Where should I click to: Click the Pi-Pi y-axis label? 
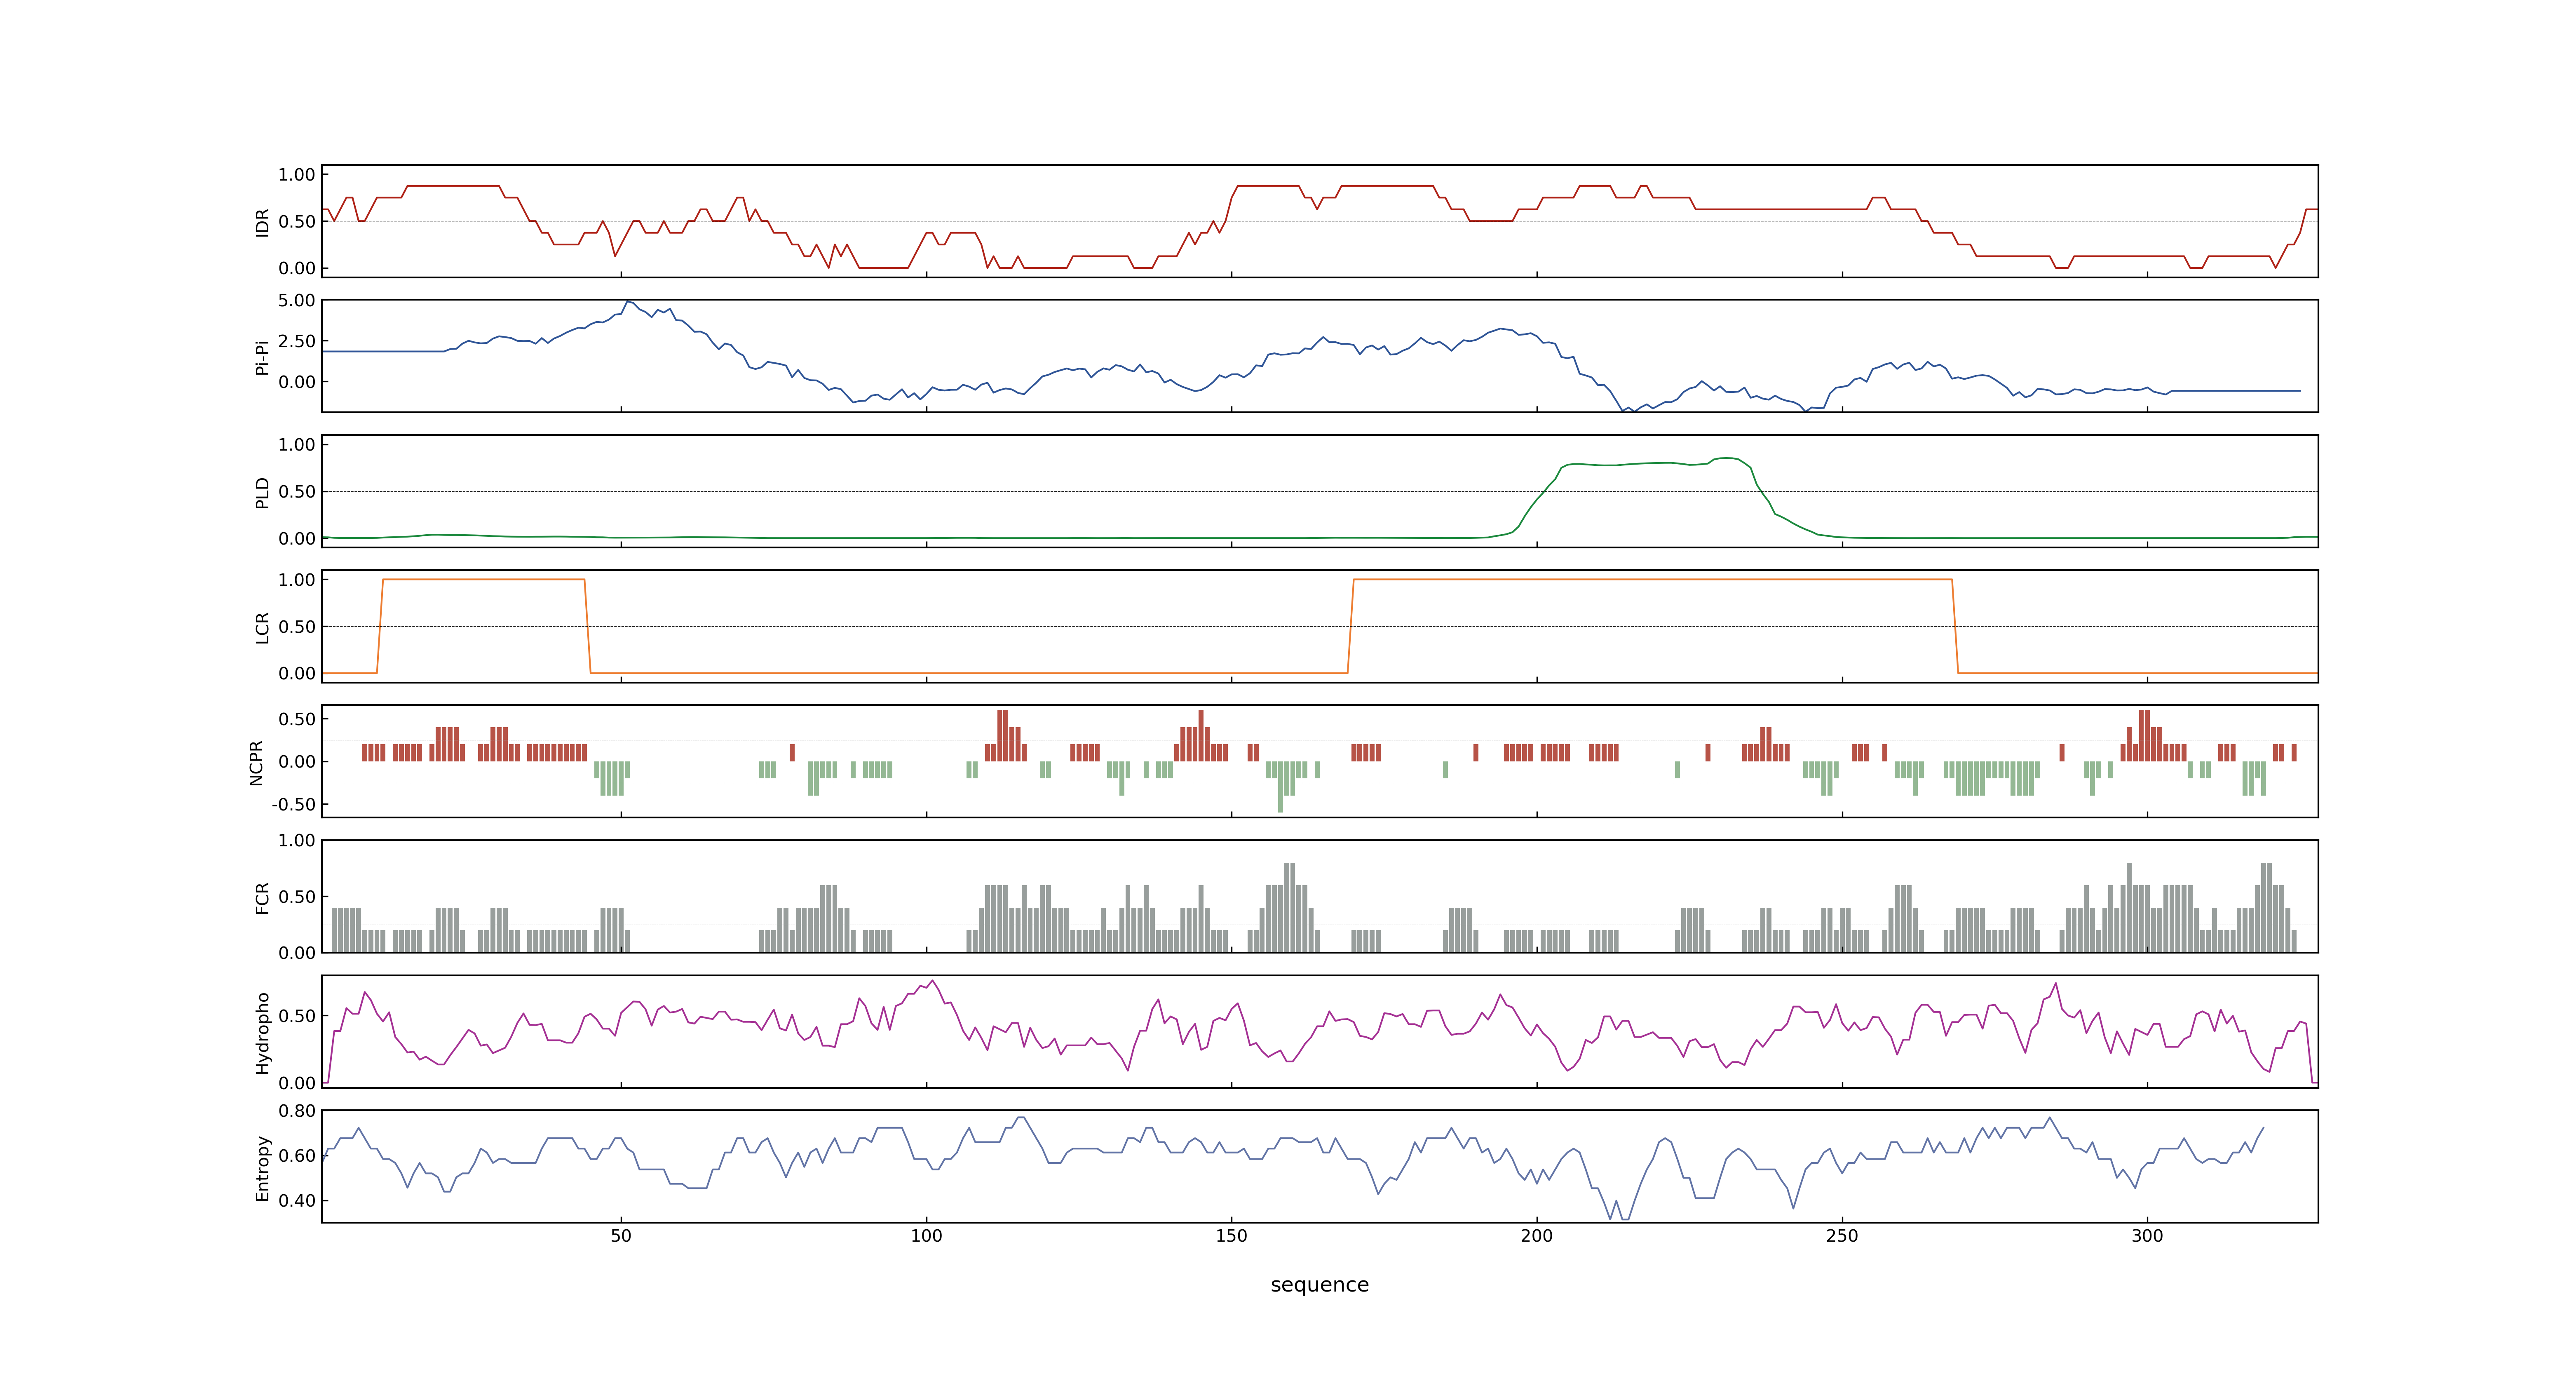pos(262,357)
